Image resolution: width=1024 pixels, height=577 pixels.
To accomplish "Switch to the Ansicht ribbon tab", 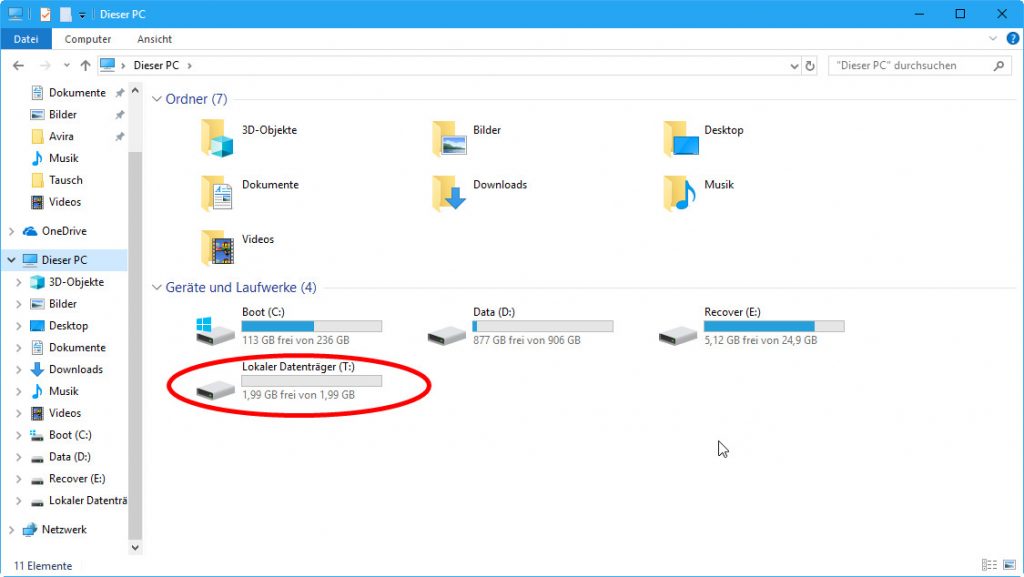I will pos(154,39).
